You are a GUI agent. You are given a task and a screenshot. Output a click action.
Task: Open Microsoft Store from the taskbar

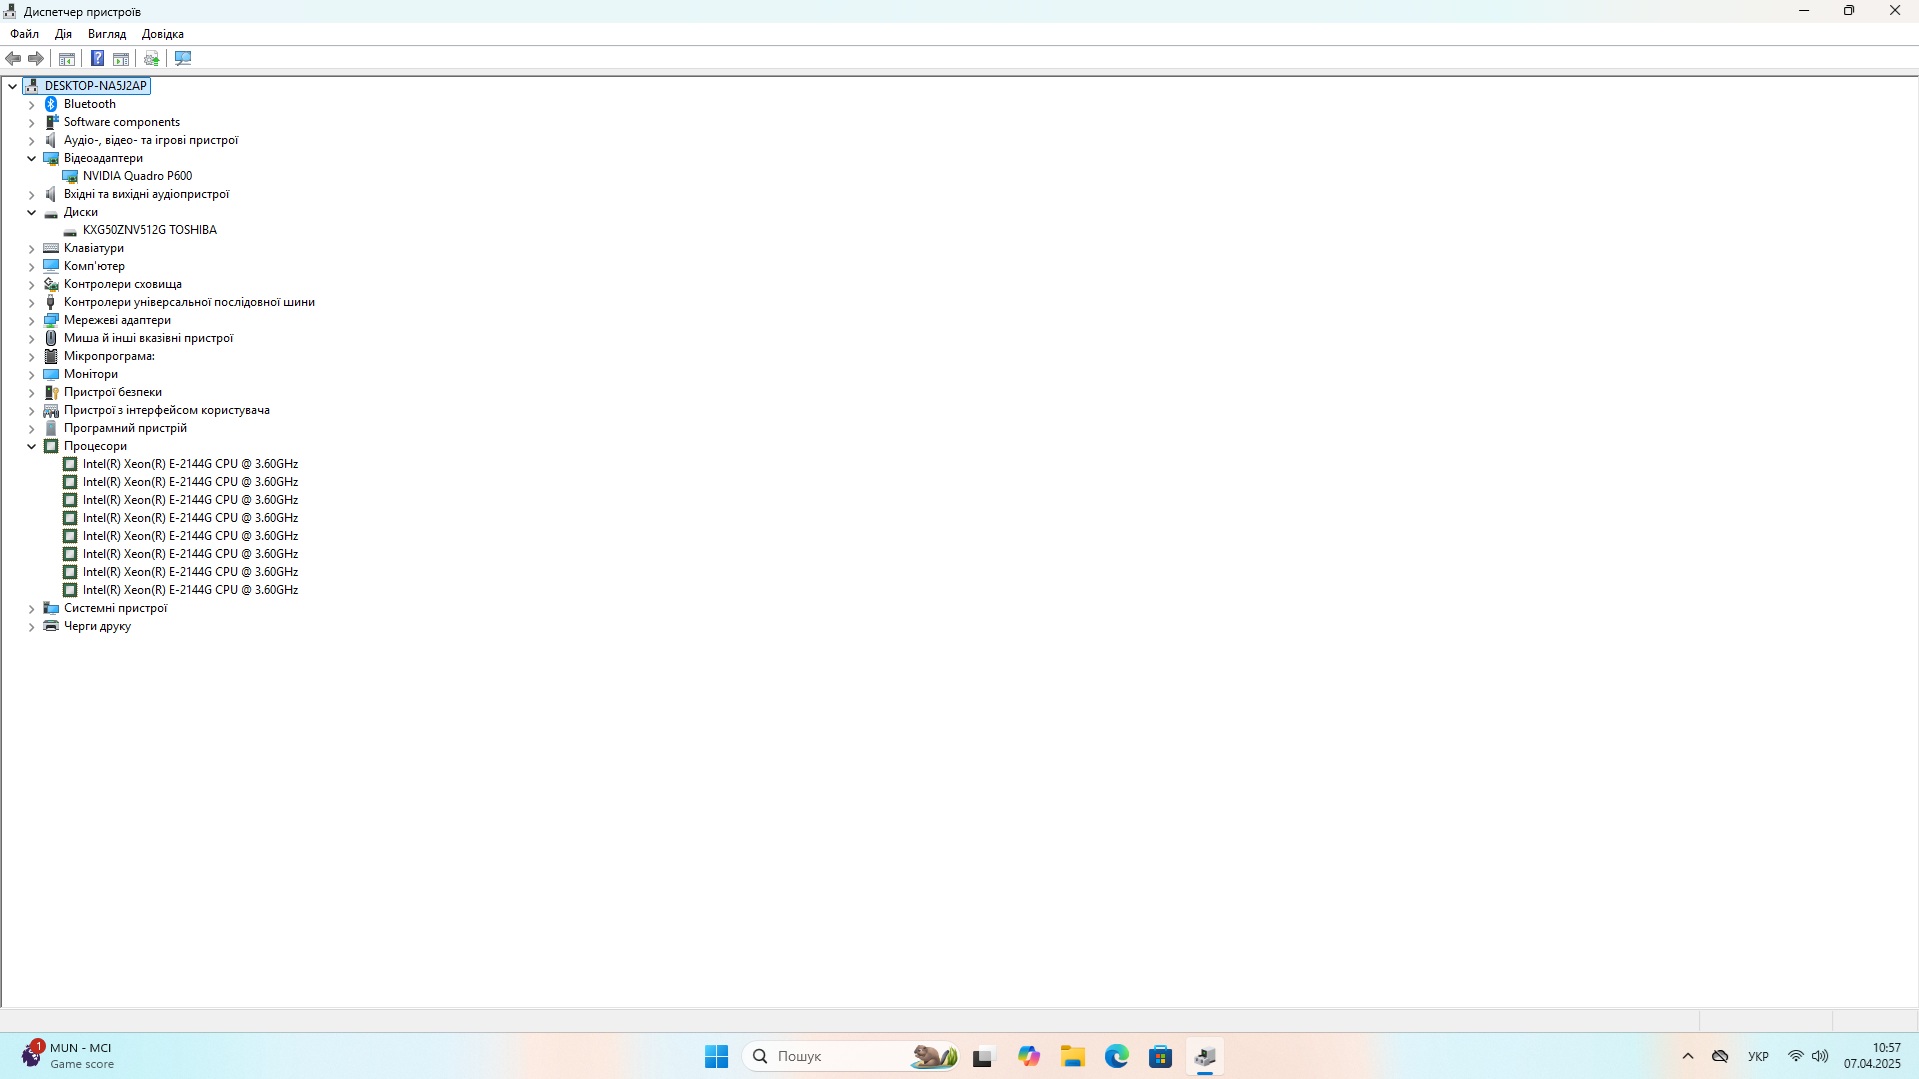click(x=1160, y=1056)
